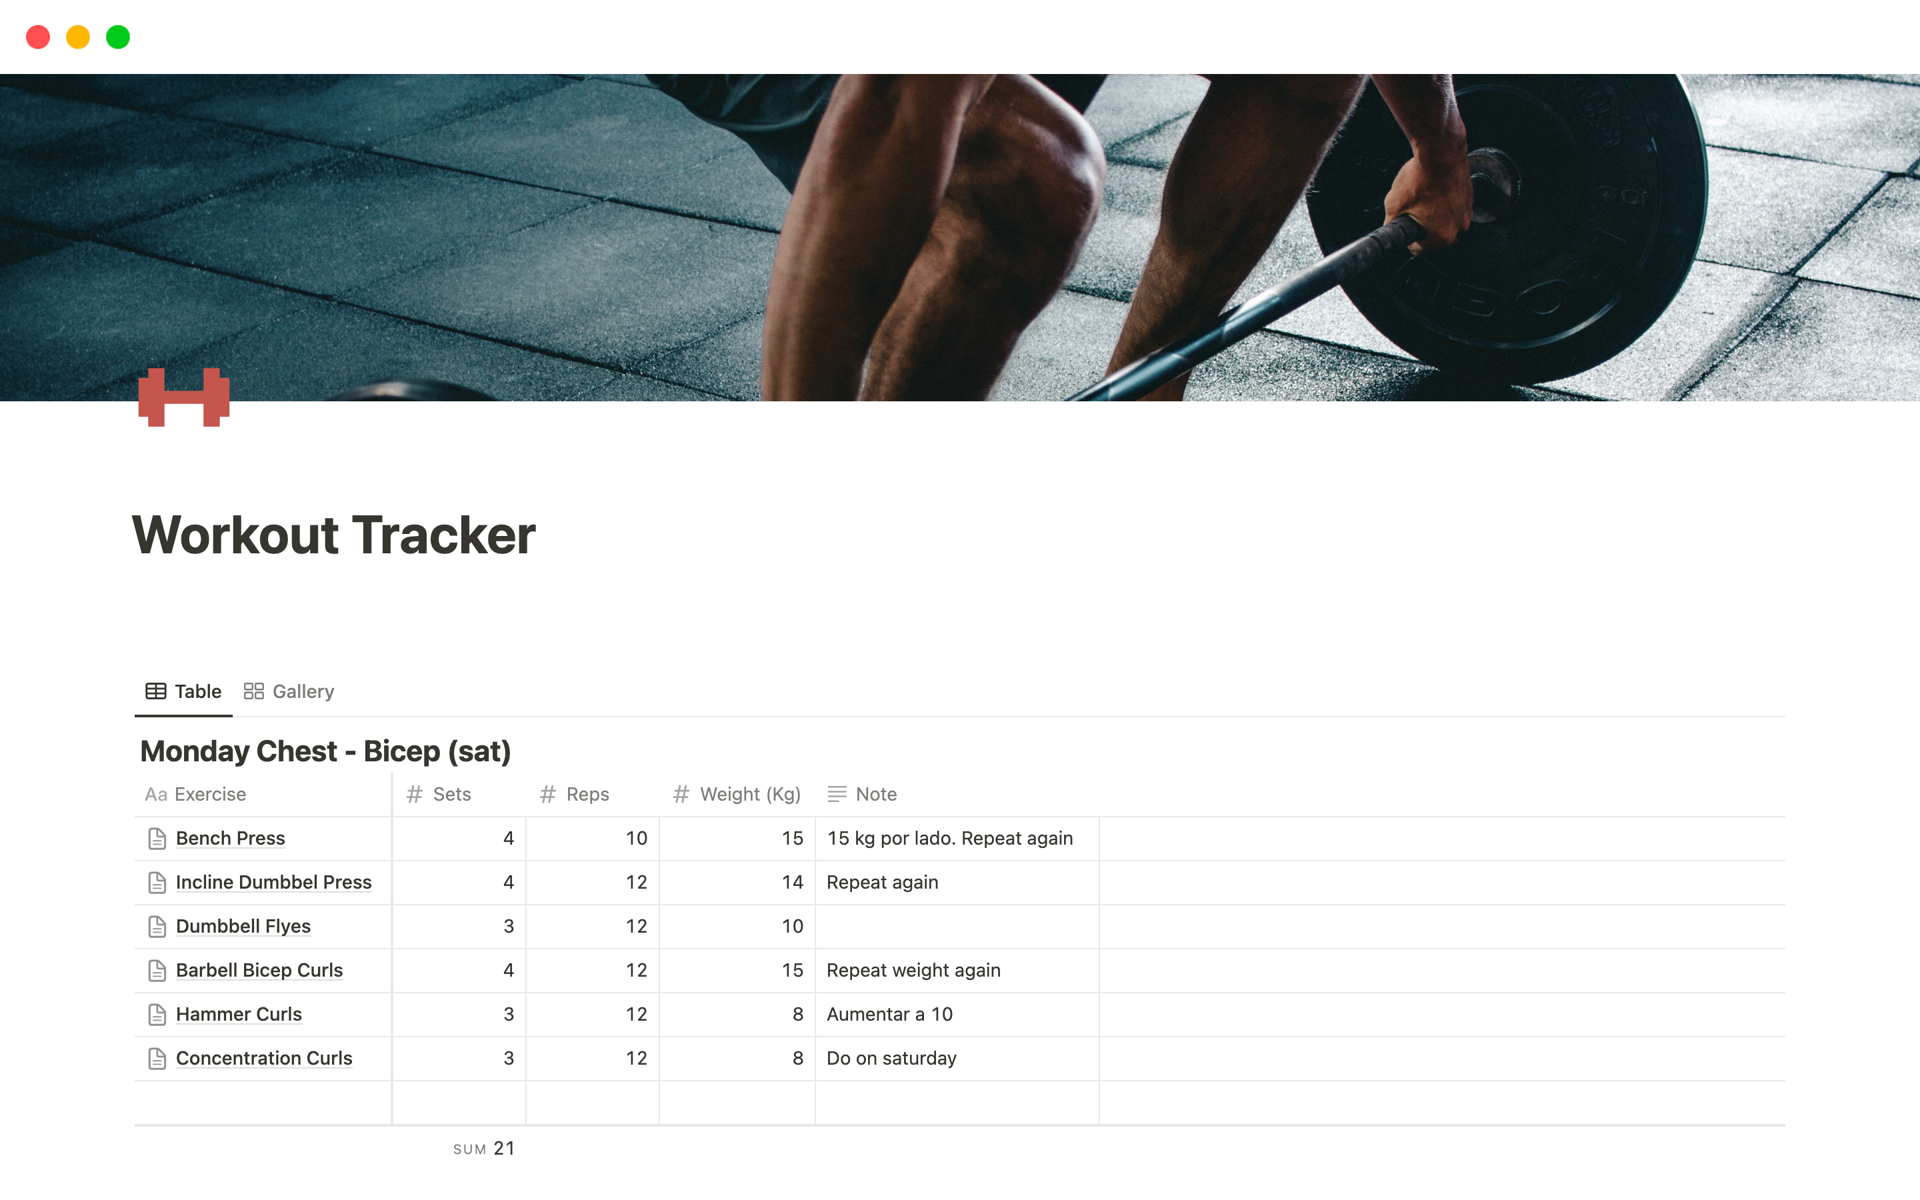This screenshot has width=1920, height=1200.
Task: Click the Aumentar a 10 note cell
Action: [x=889, y=1015]
